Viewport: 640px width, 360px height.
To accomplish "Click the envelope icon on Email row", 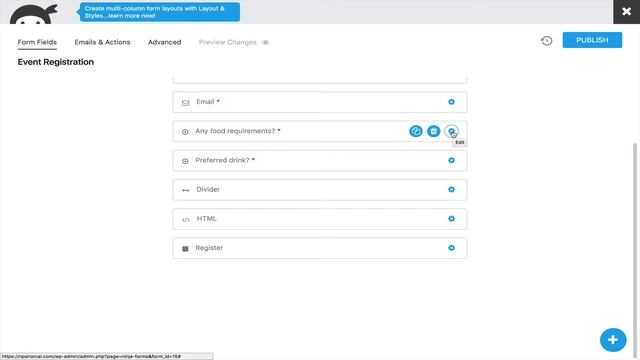I will tap(186, 103).
